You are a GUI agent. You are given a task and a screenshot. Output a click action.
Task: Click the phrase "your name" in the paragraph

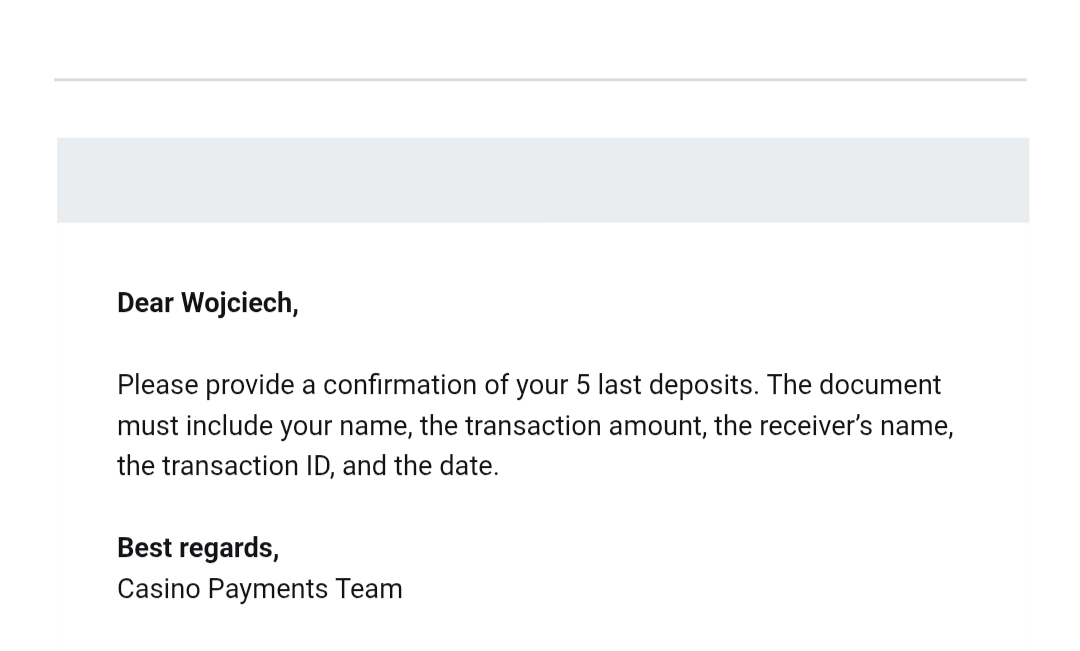(345, 426)
